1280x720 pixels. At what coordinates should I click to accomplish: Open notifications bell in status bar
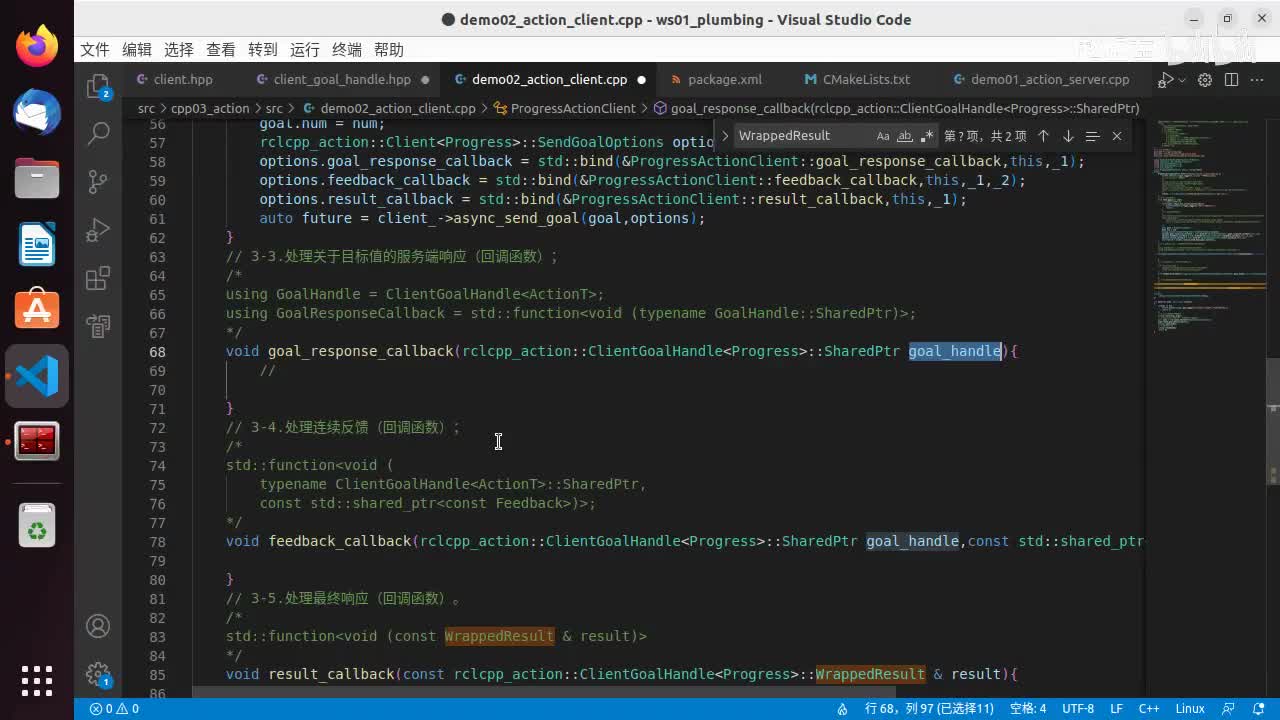coord(1257,709)
